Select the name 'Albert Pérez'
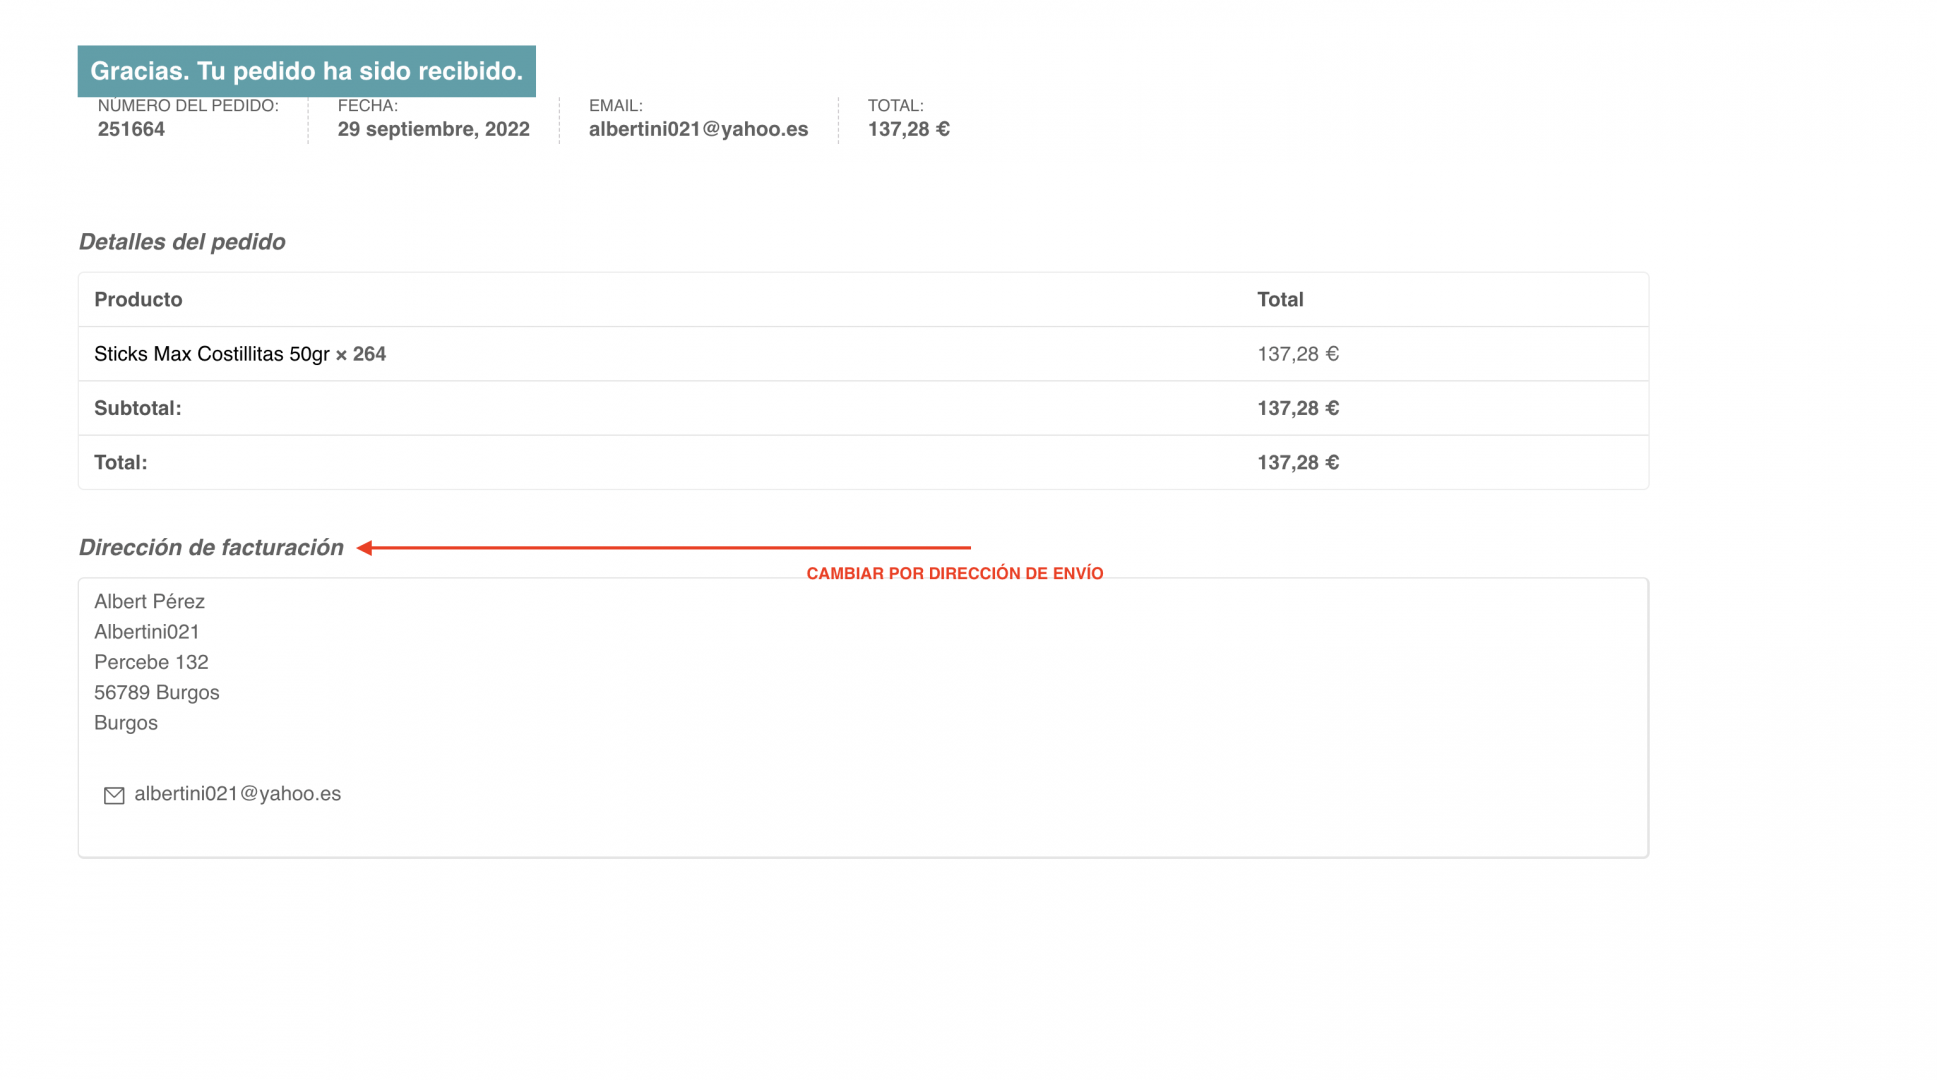 (150, 601)
